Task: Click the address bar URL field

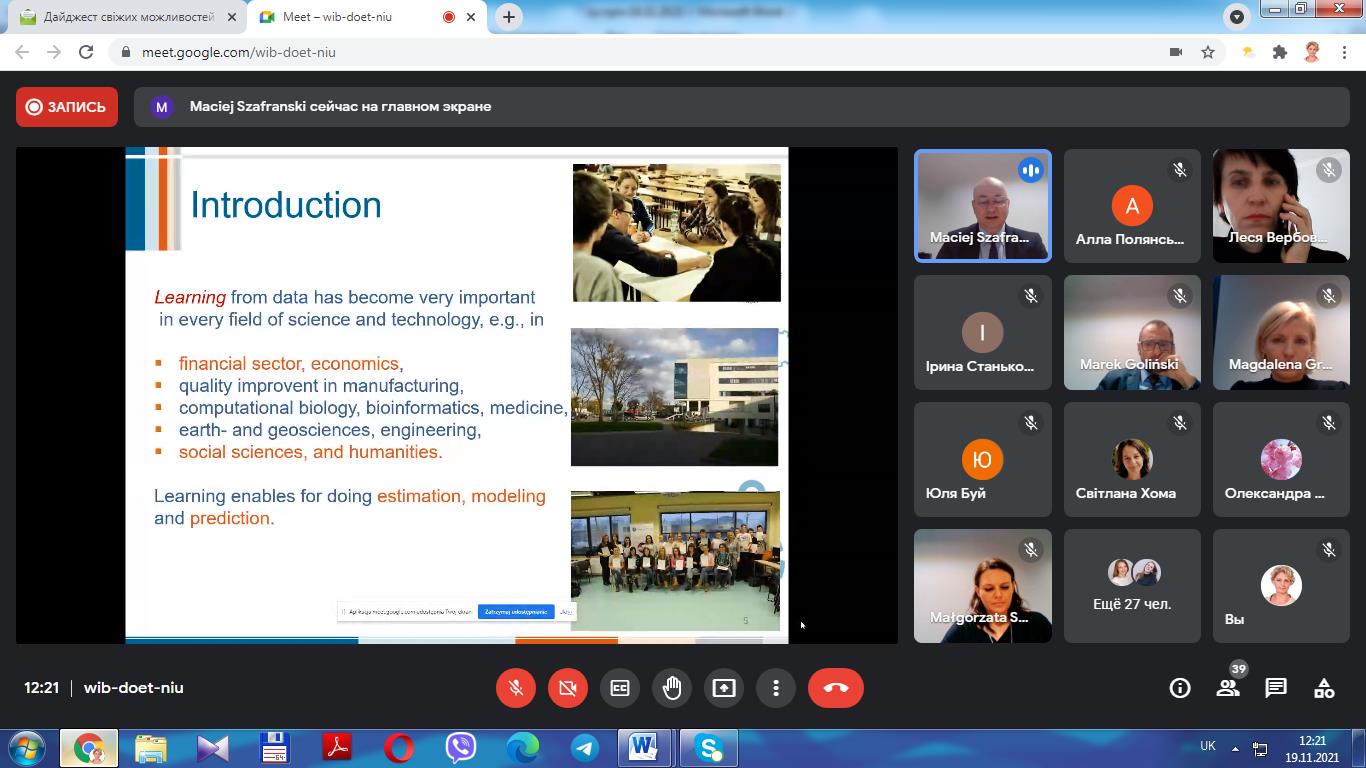Action: tap(600, 52)
